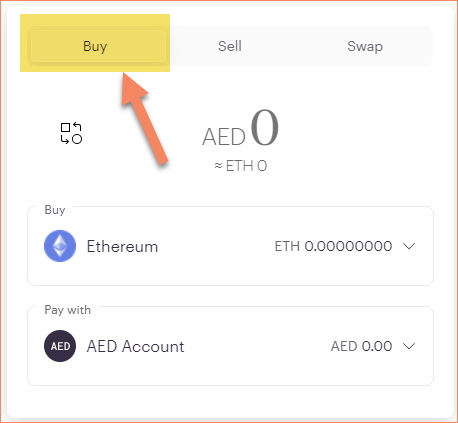
Task: Click the currency swap toggle icon
Action: coord(71,133)
